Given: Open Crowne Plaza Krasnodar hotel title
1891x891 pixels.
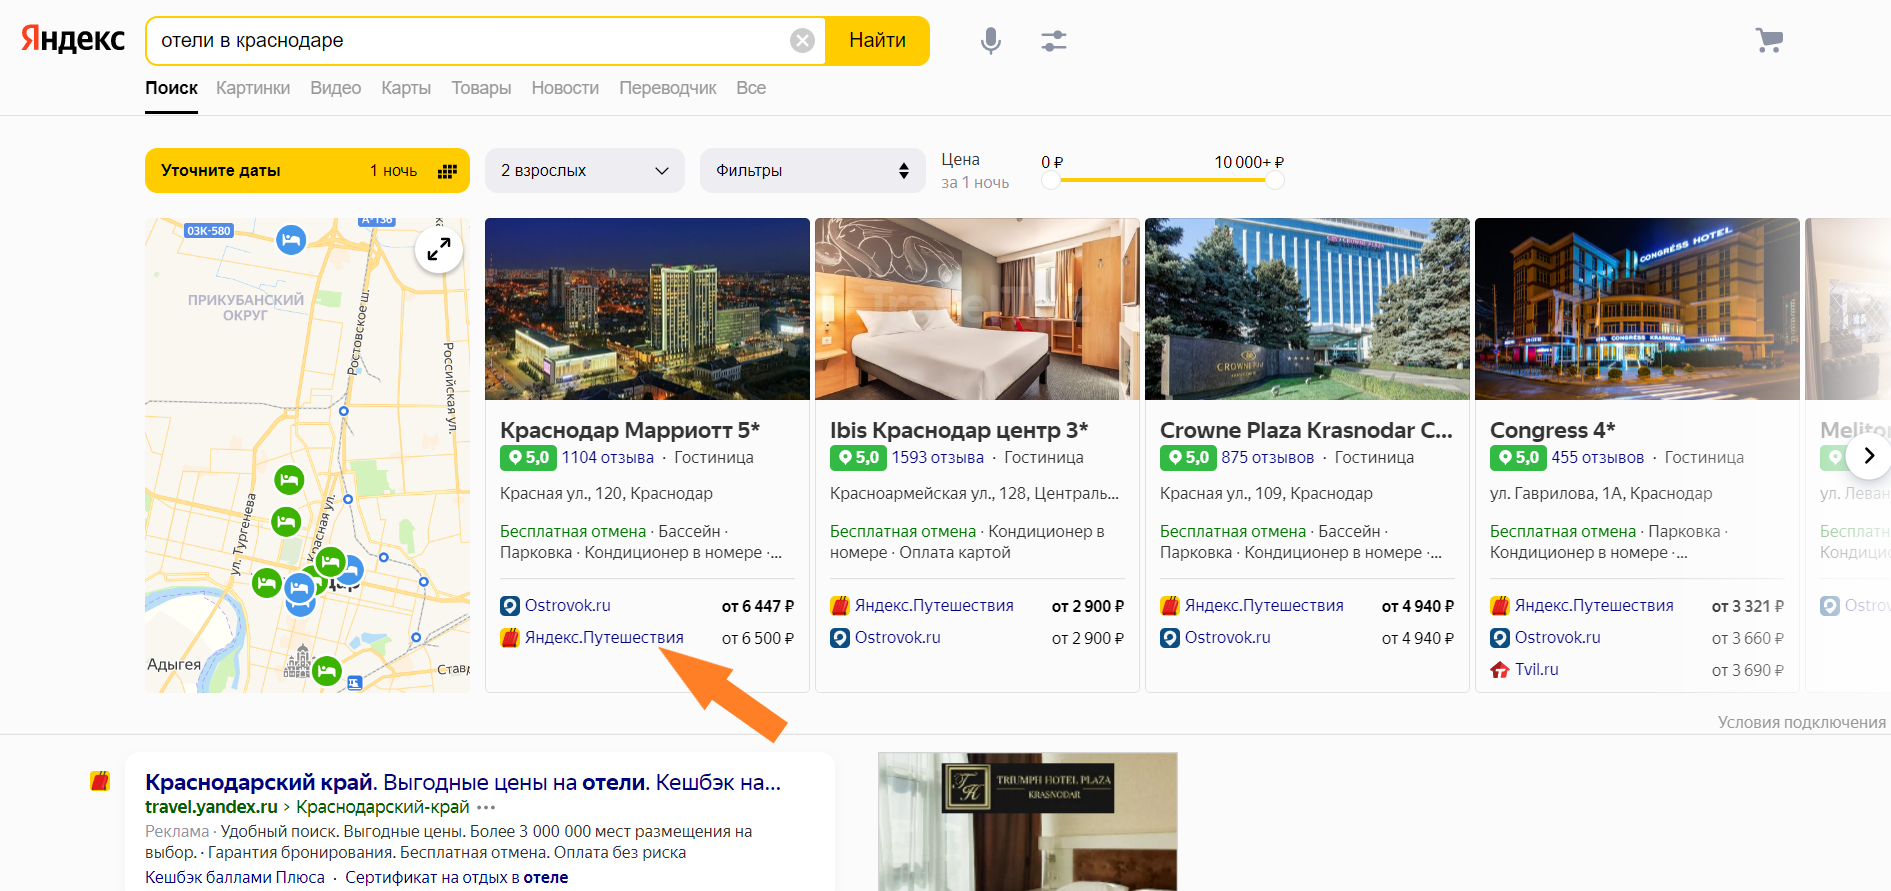Looking at the screenshot, I should point(1306,430).
